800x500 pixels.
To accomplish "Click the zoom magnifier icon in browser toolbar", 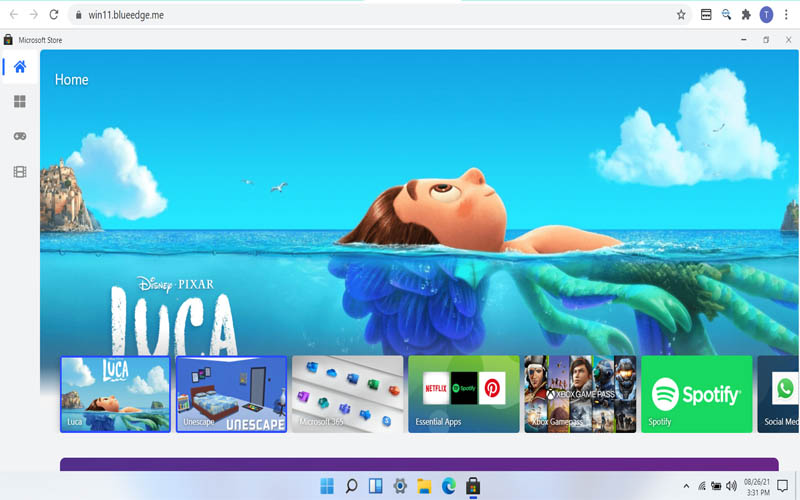I will [726, 15].
